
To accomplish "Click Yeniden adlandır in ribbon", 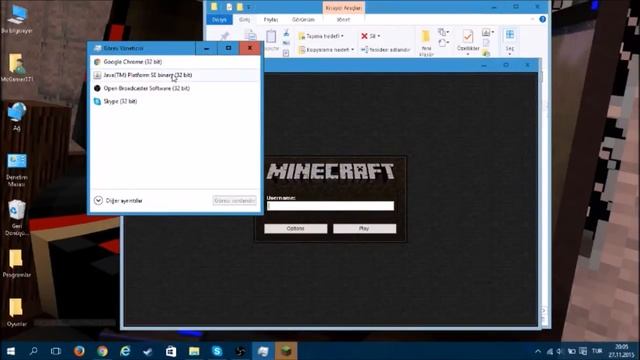I will pos(385,50).
